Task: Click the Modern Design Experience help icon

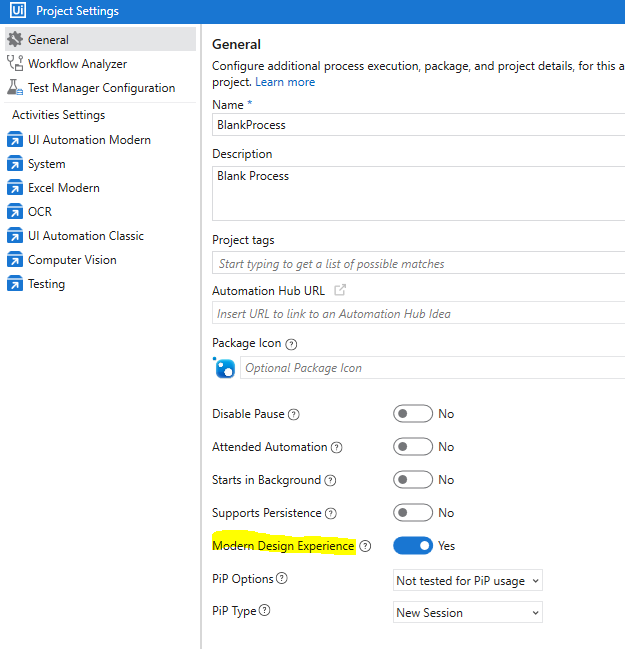Action: click(365, 546)
